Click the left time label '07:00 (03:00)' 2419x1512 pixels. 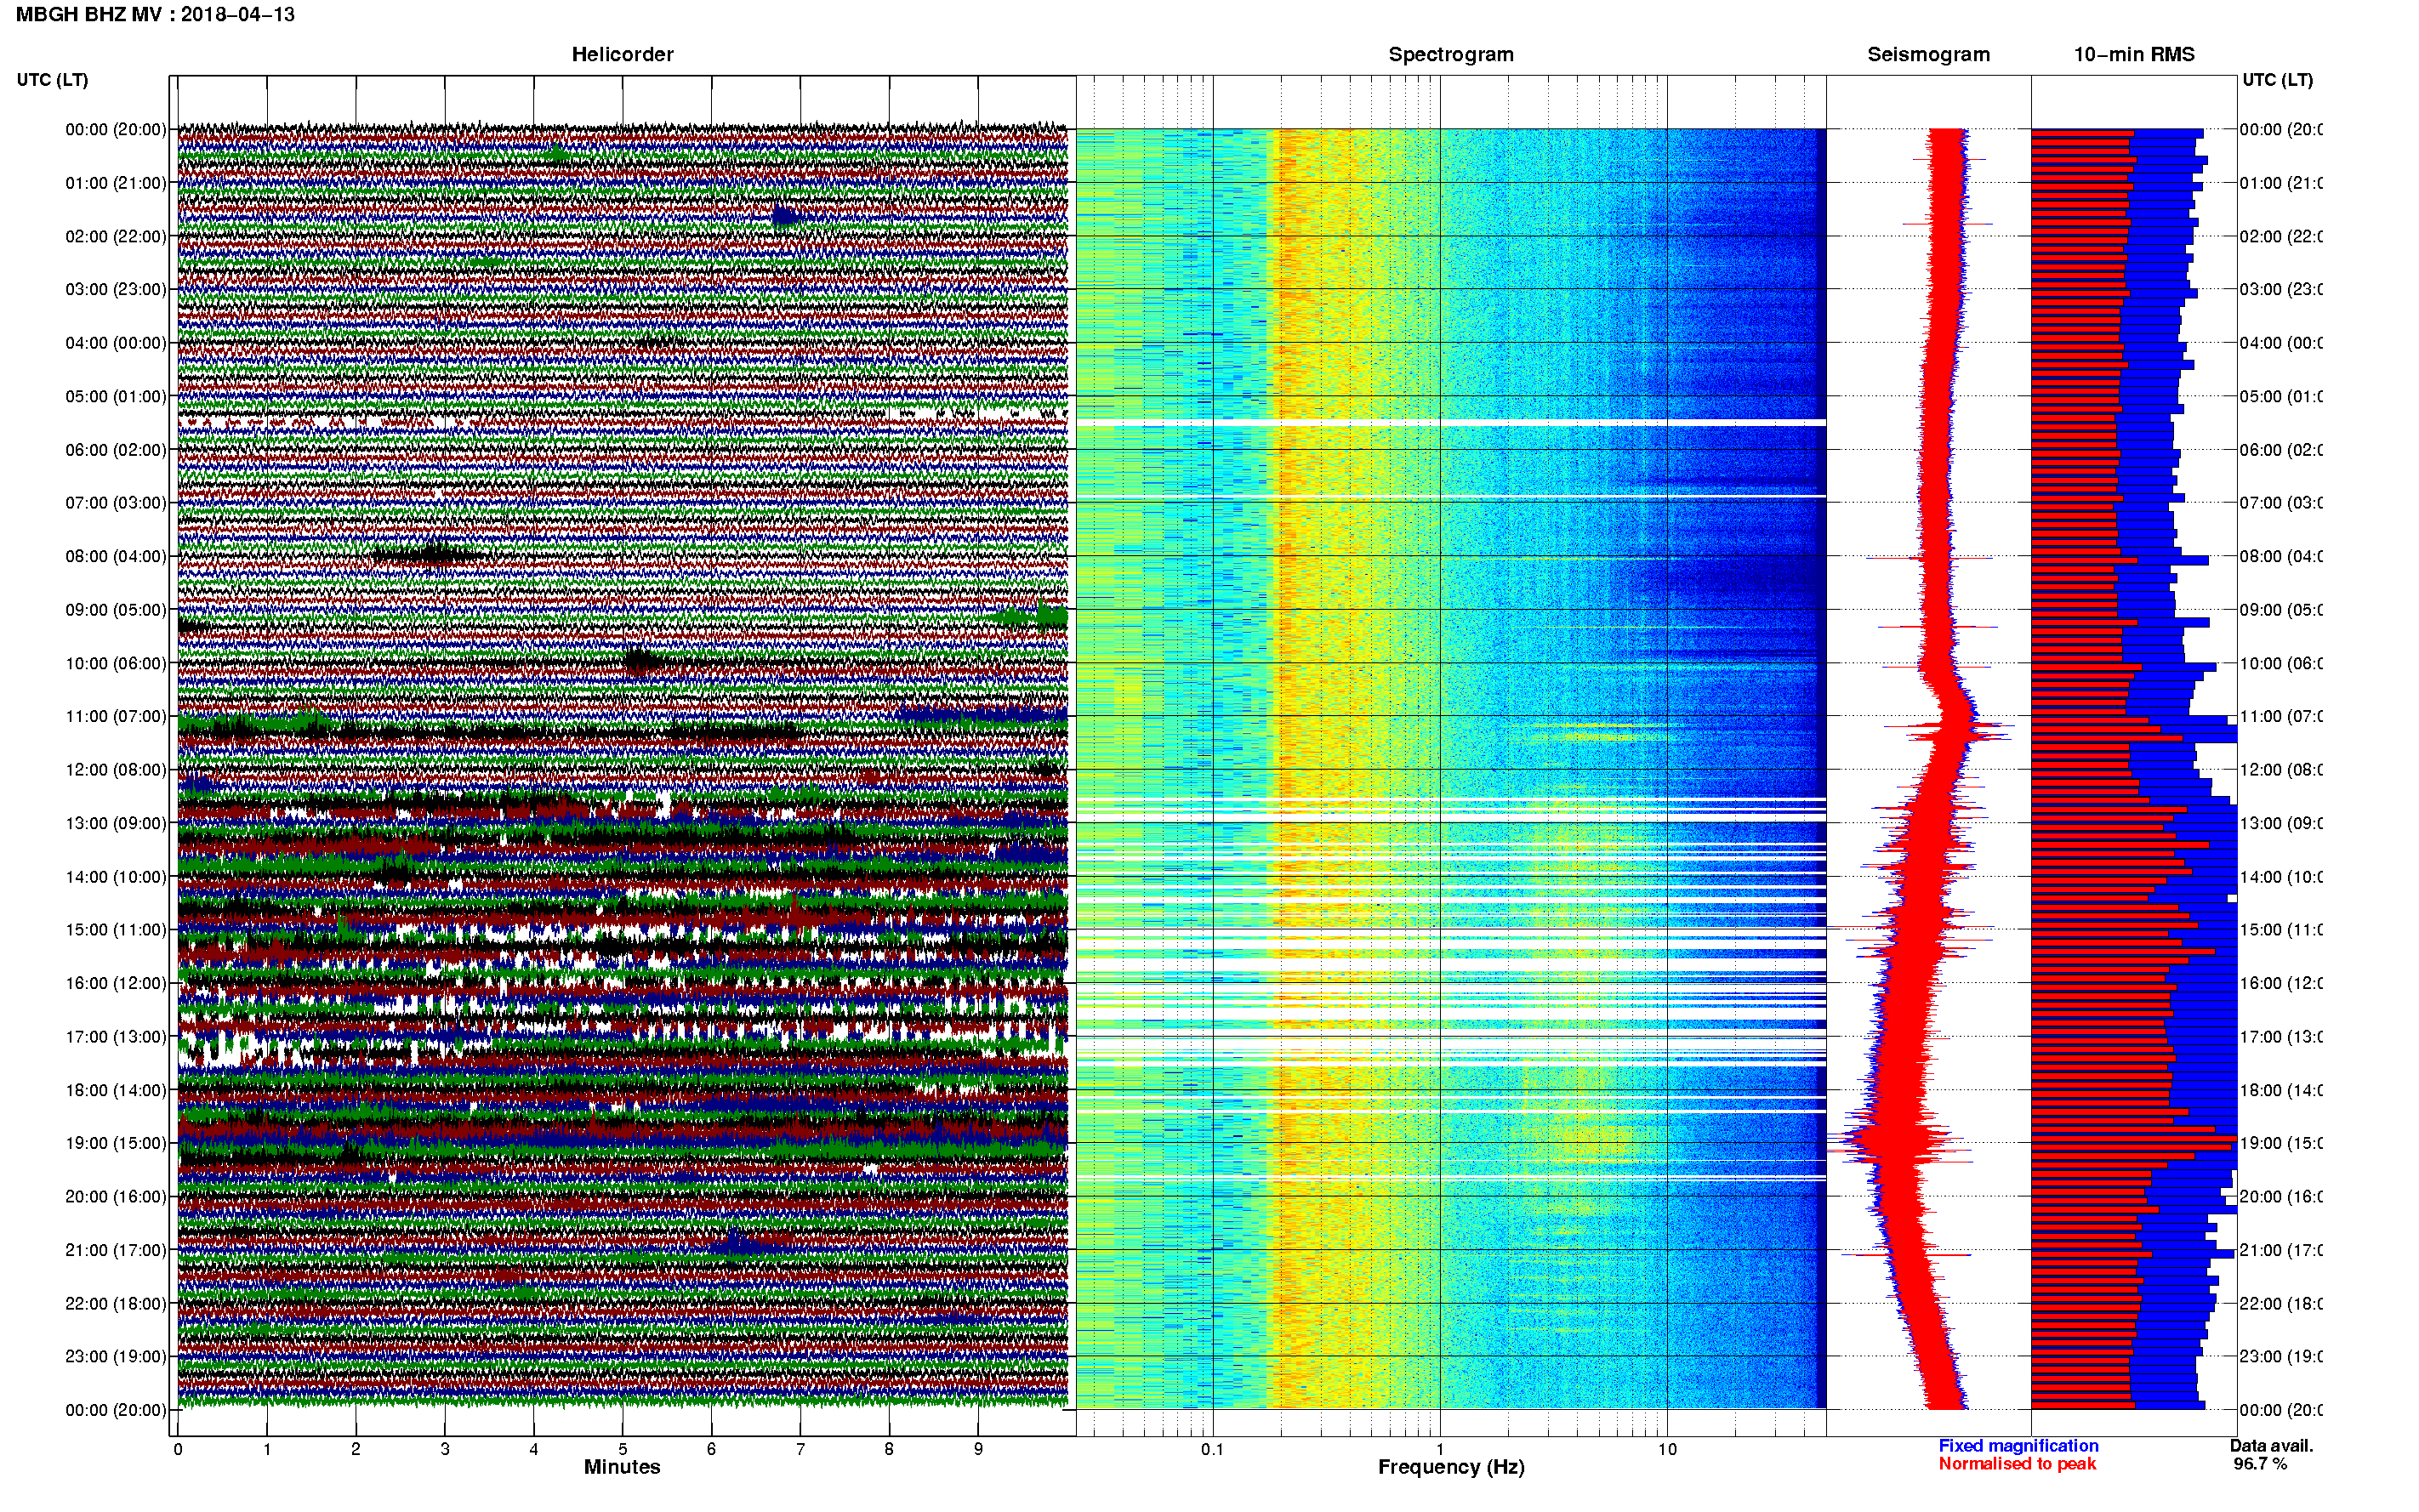click(x=116, y=503)
